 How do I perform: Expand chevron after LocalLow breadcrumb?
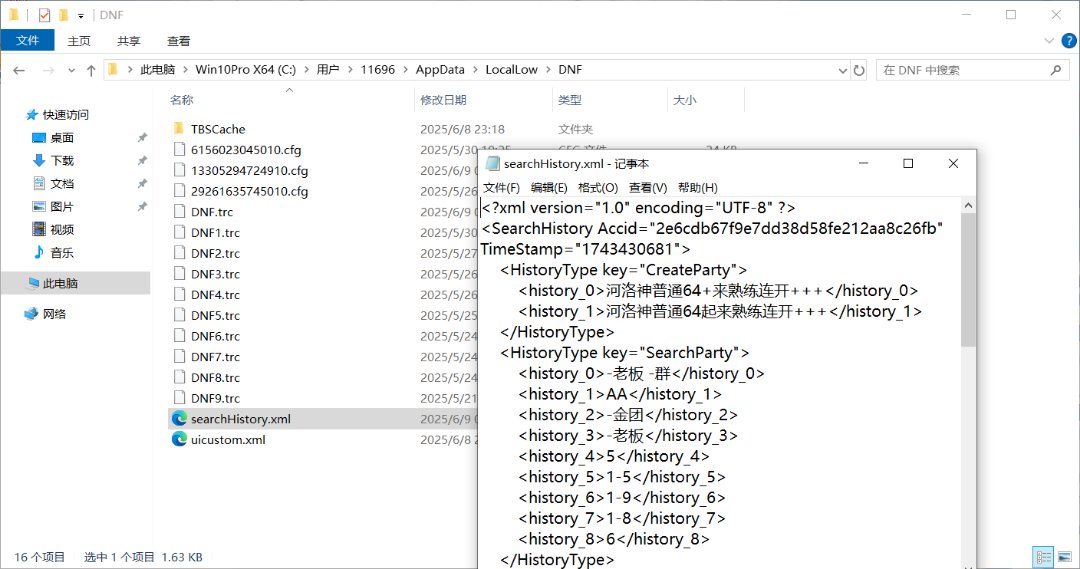[x=548, y=70]
